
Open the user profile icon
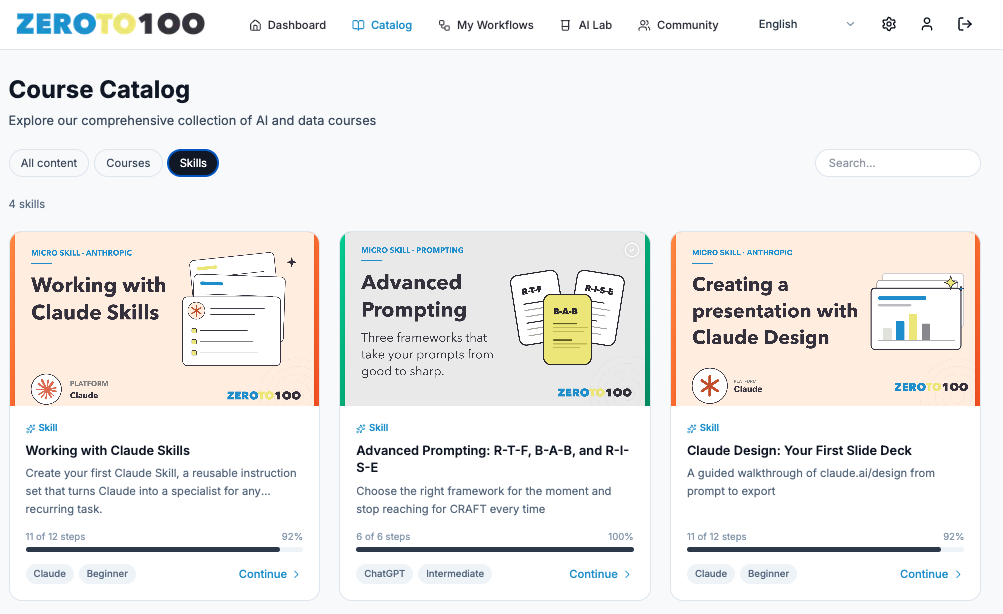pos(926,24)
